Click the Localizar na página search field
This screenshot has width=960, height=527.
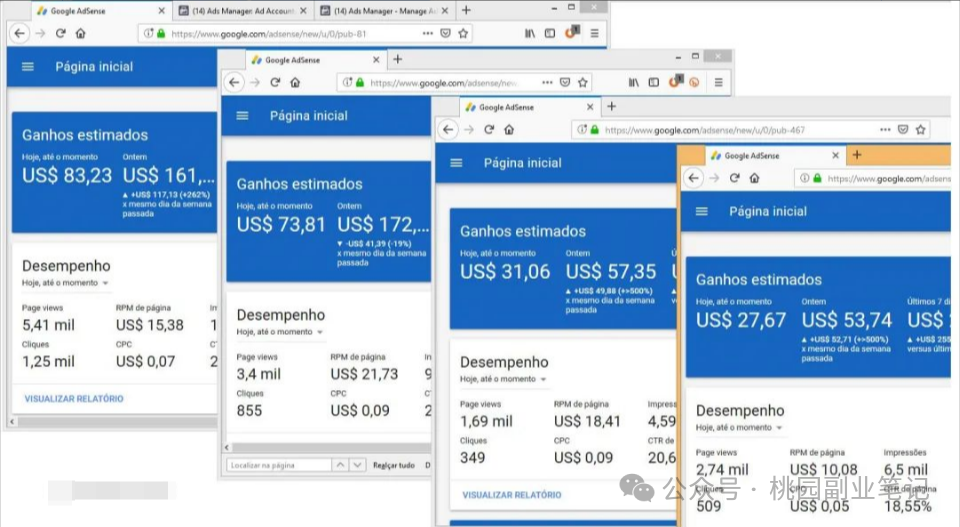[x=279, y=465]
